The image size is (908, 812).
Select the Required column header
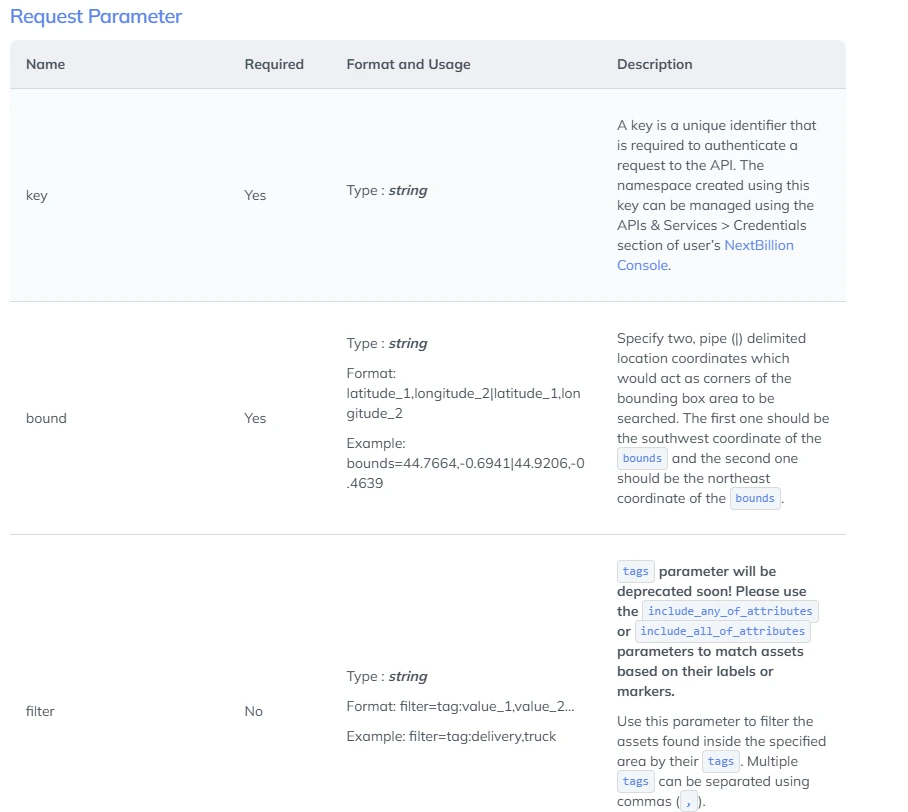[x=274, y=64]
